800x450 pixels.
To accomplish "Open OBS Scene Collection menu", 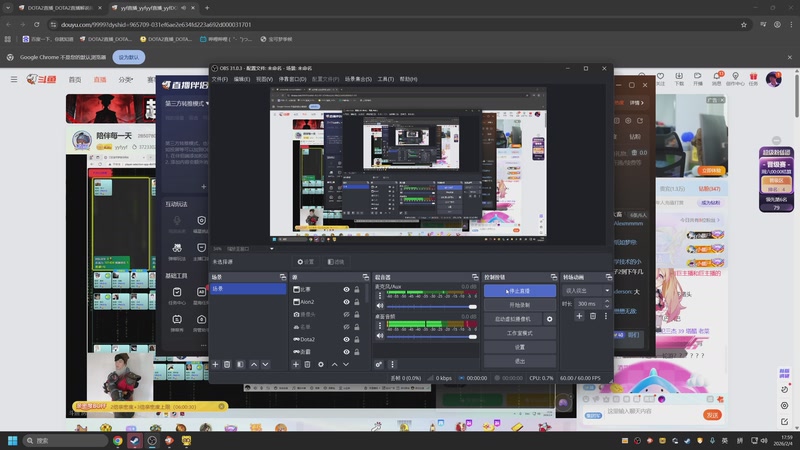I will point(358,79).
